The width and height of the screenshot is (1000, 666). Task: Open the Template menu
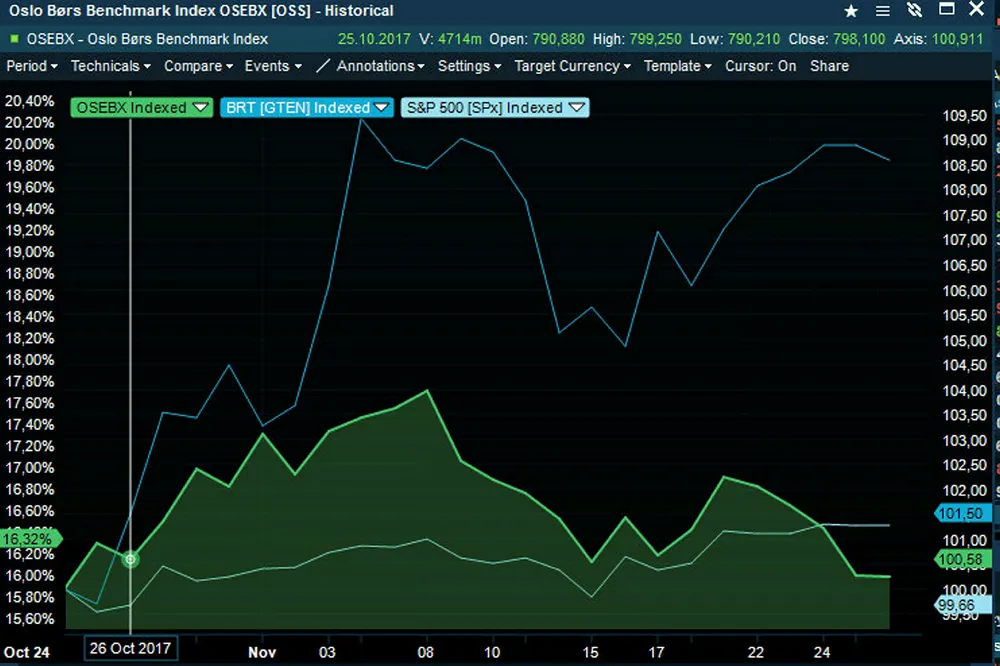(677, 66)
